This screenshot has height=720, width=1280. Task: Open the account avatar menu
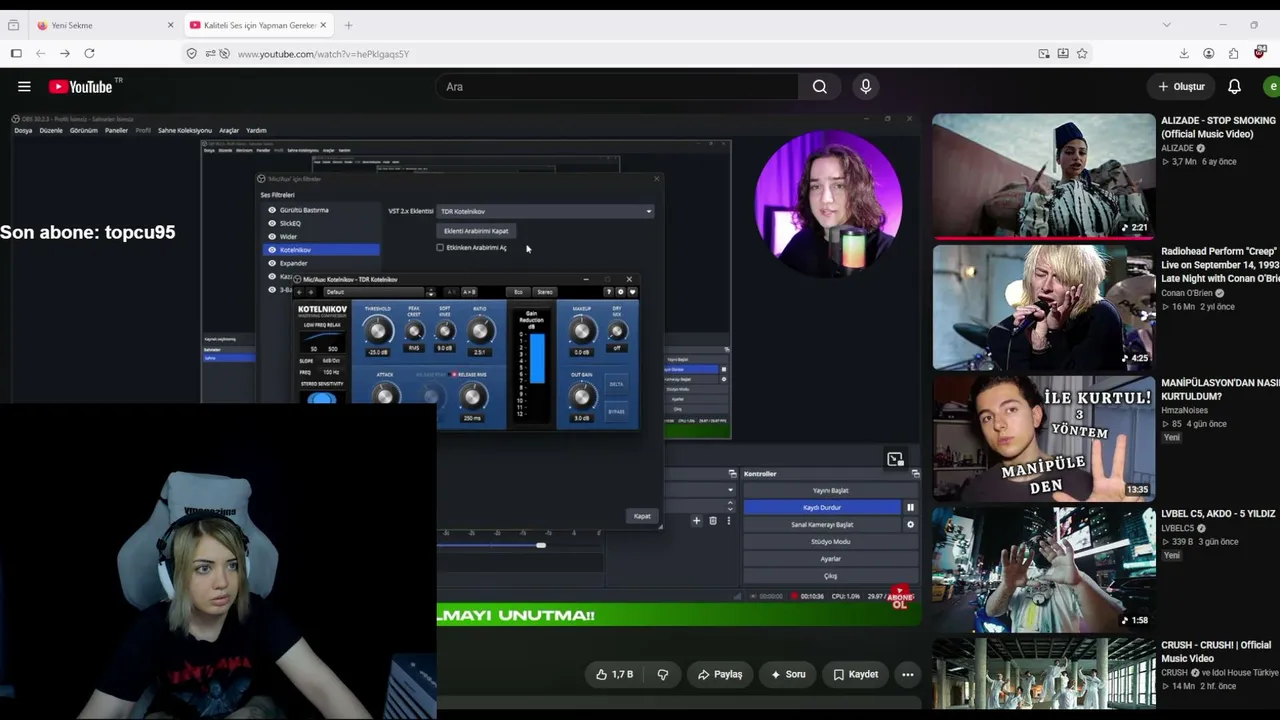(x=1272, y=87)
